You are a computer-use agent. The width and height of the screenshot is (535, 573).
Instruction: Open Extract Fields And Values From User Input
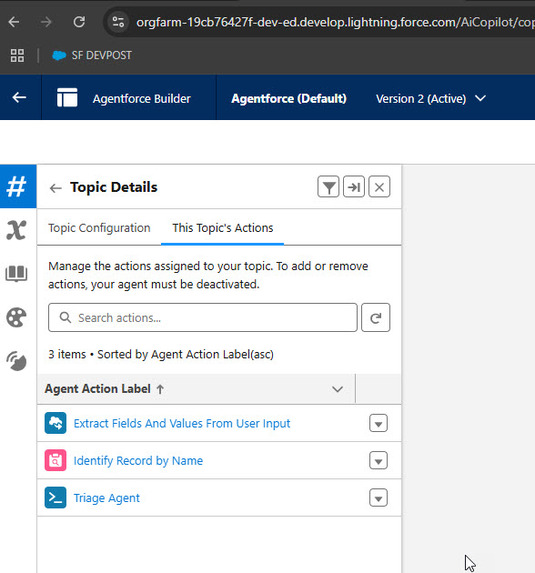[182, 423]
